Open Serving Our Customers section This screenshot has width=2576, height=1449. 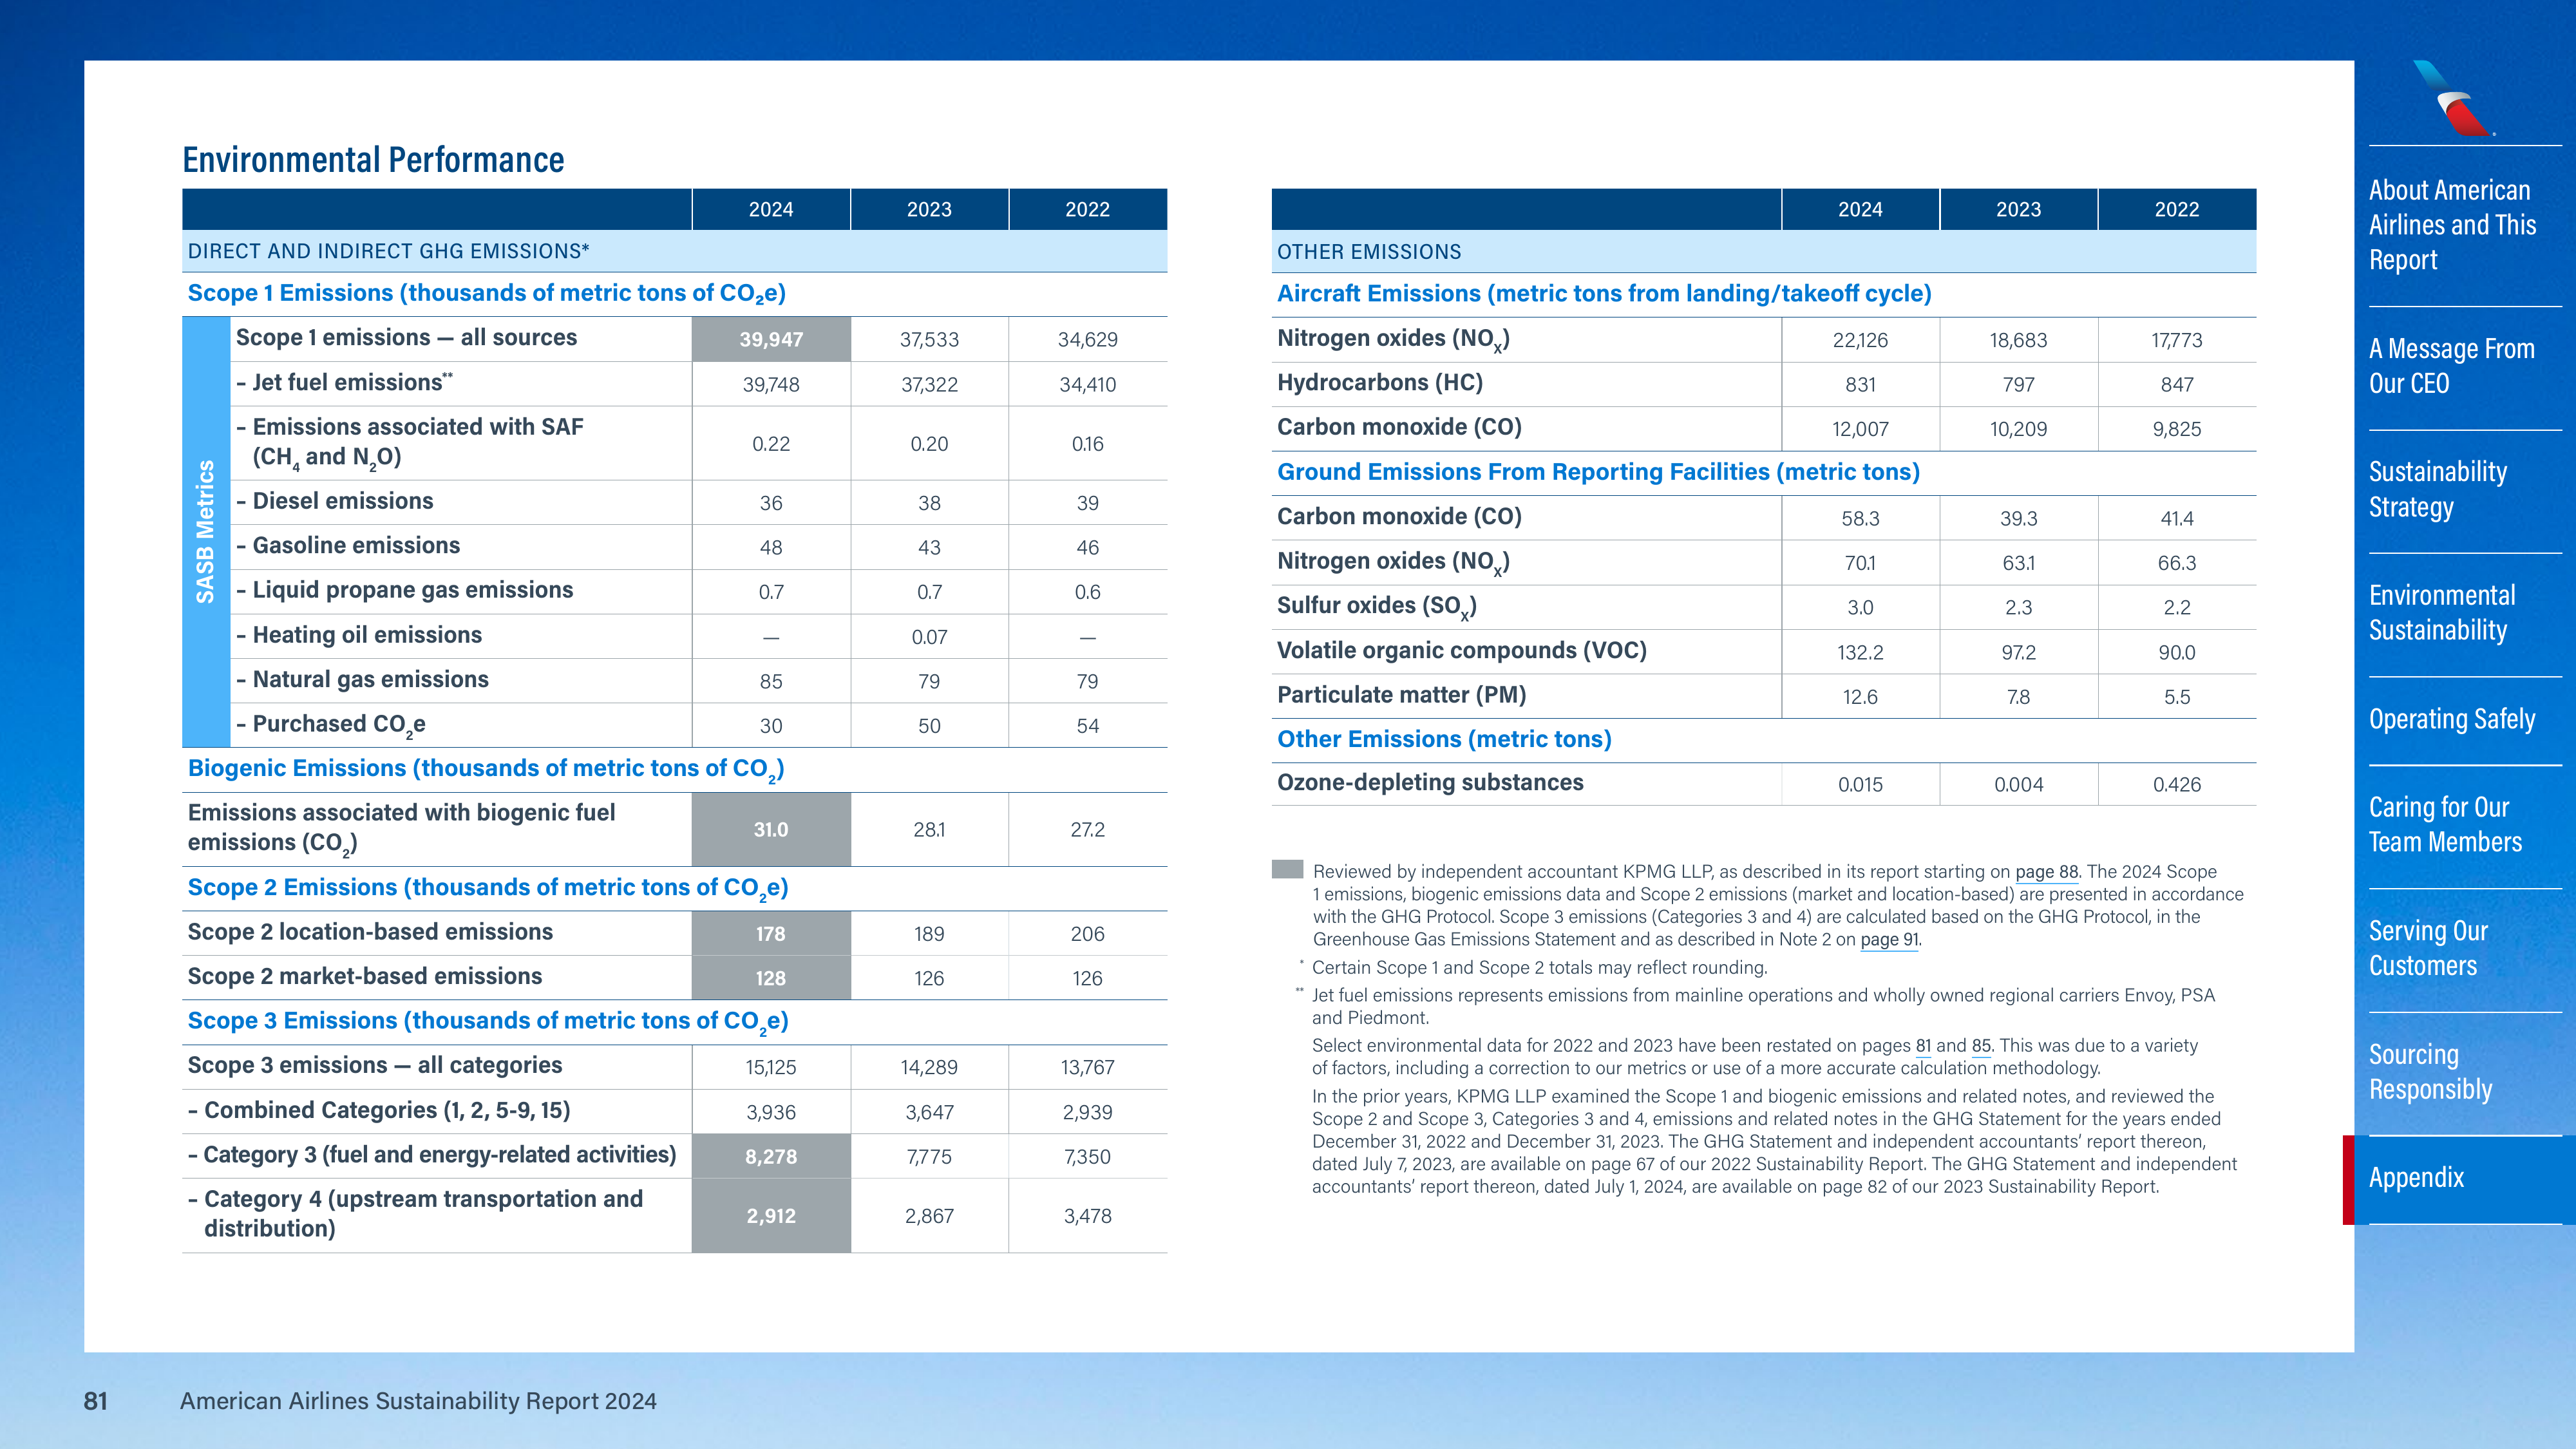[x=2428, y=948]
